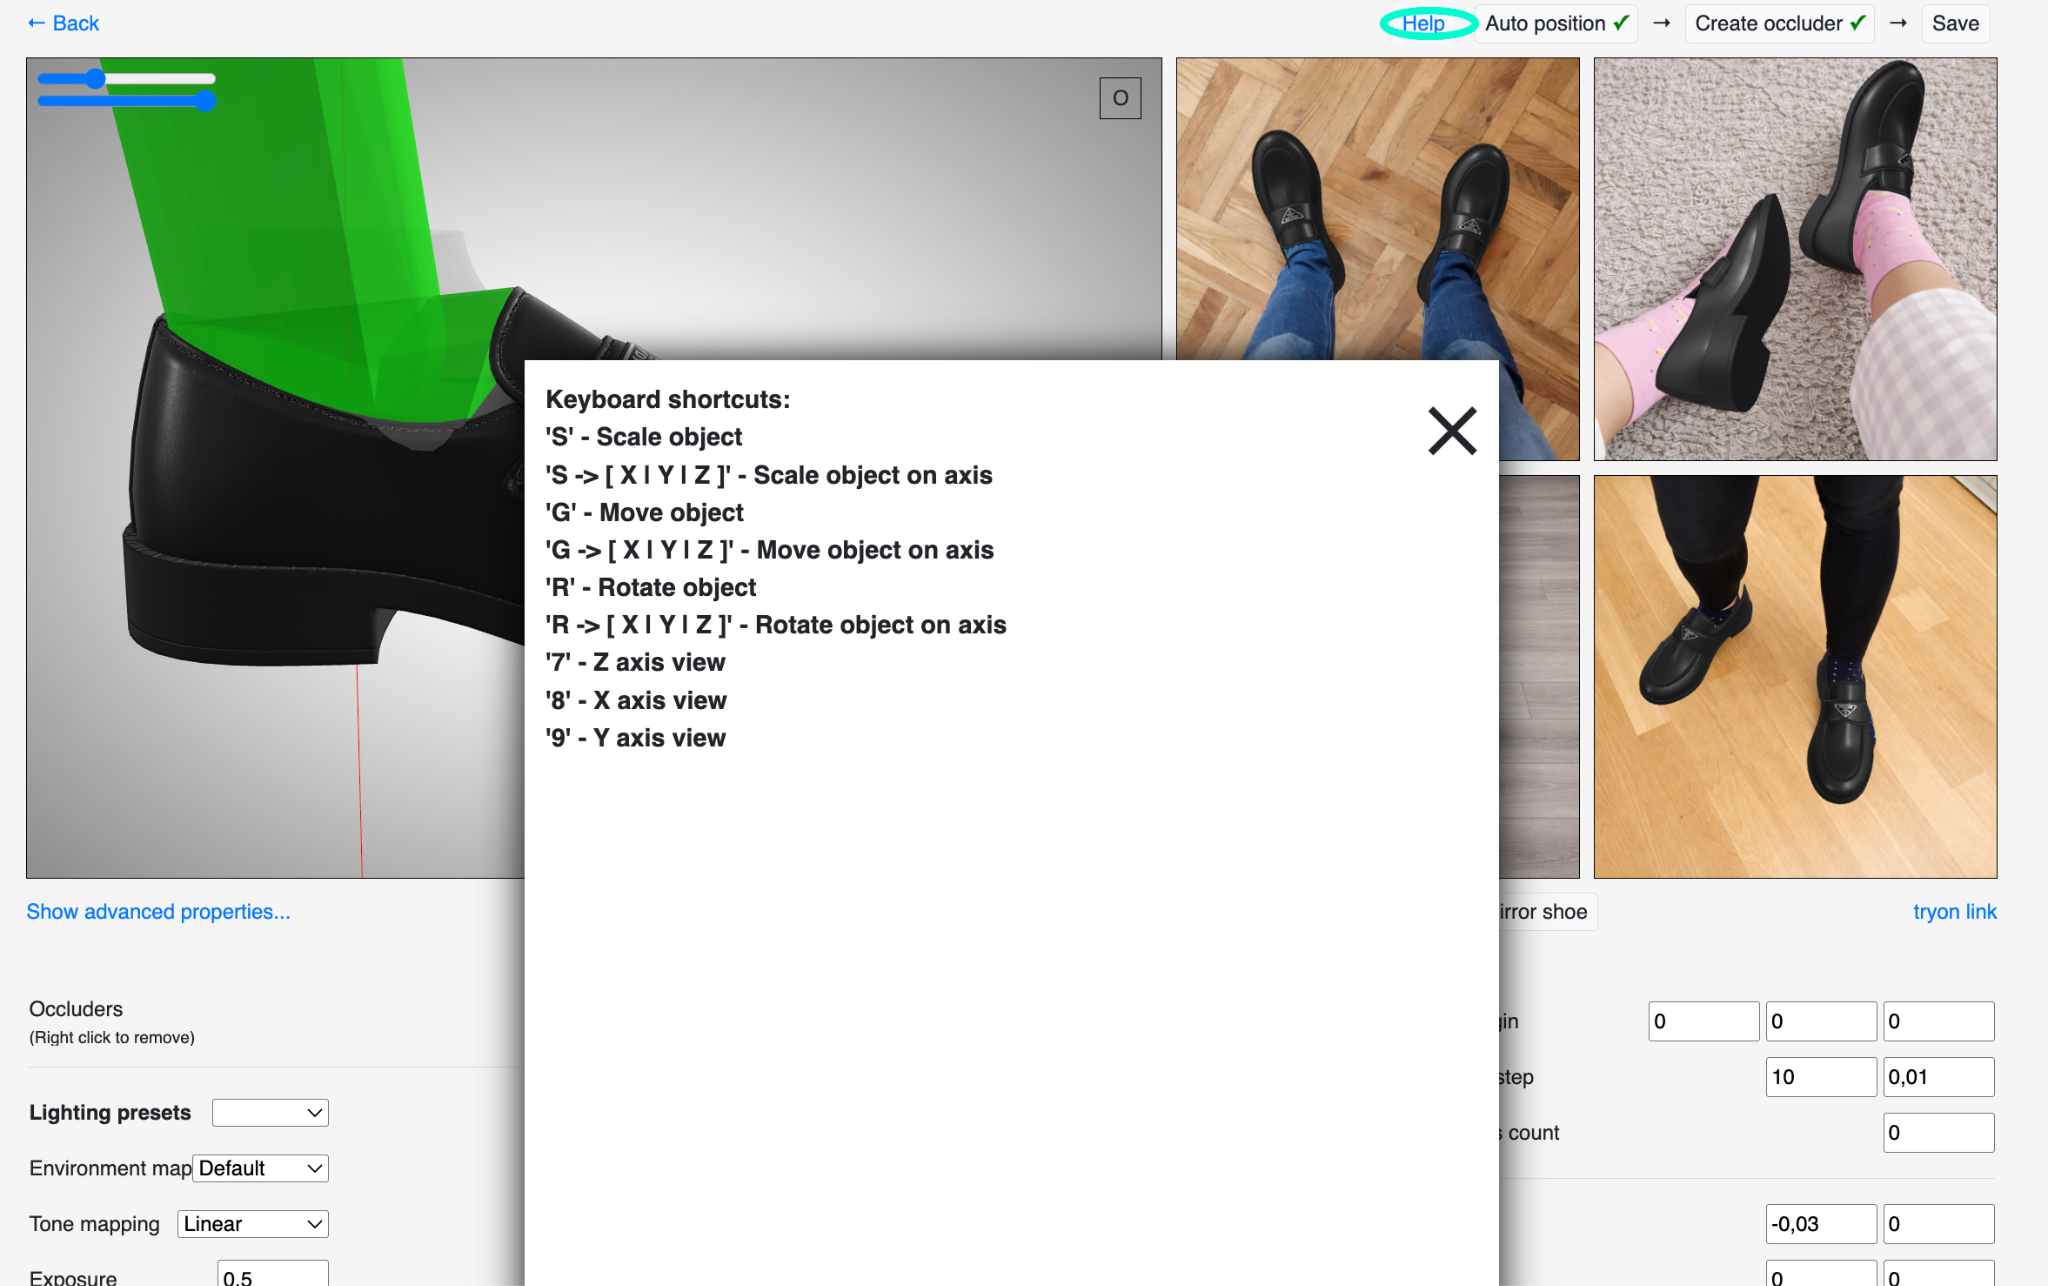
Task: Open the Help shortcuts panel
Action: (1423, 23)
